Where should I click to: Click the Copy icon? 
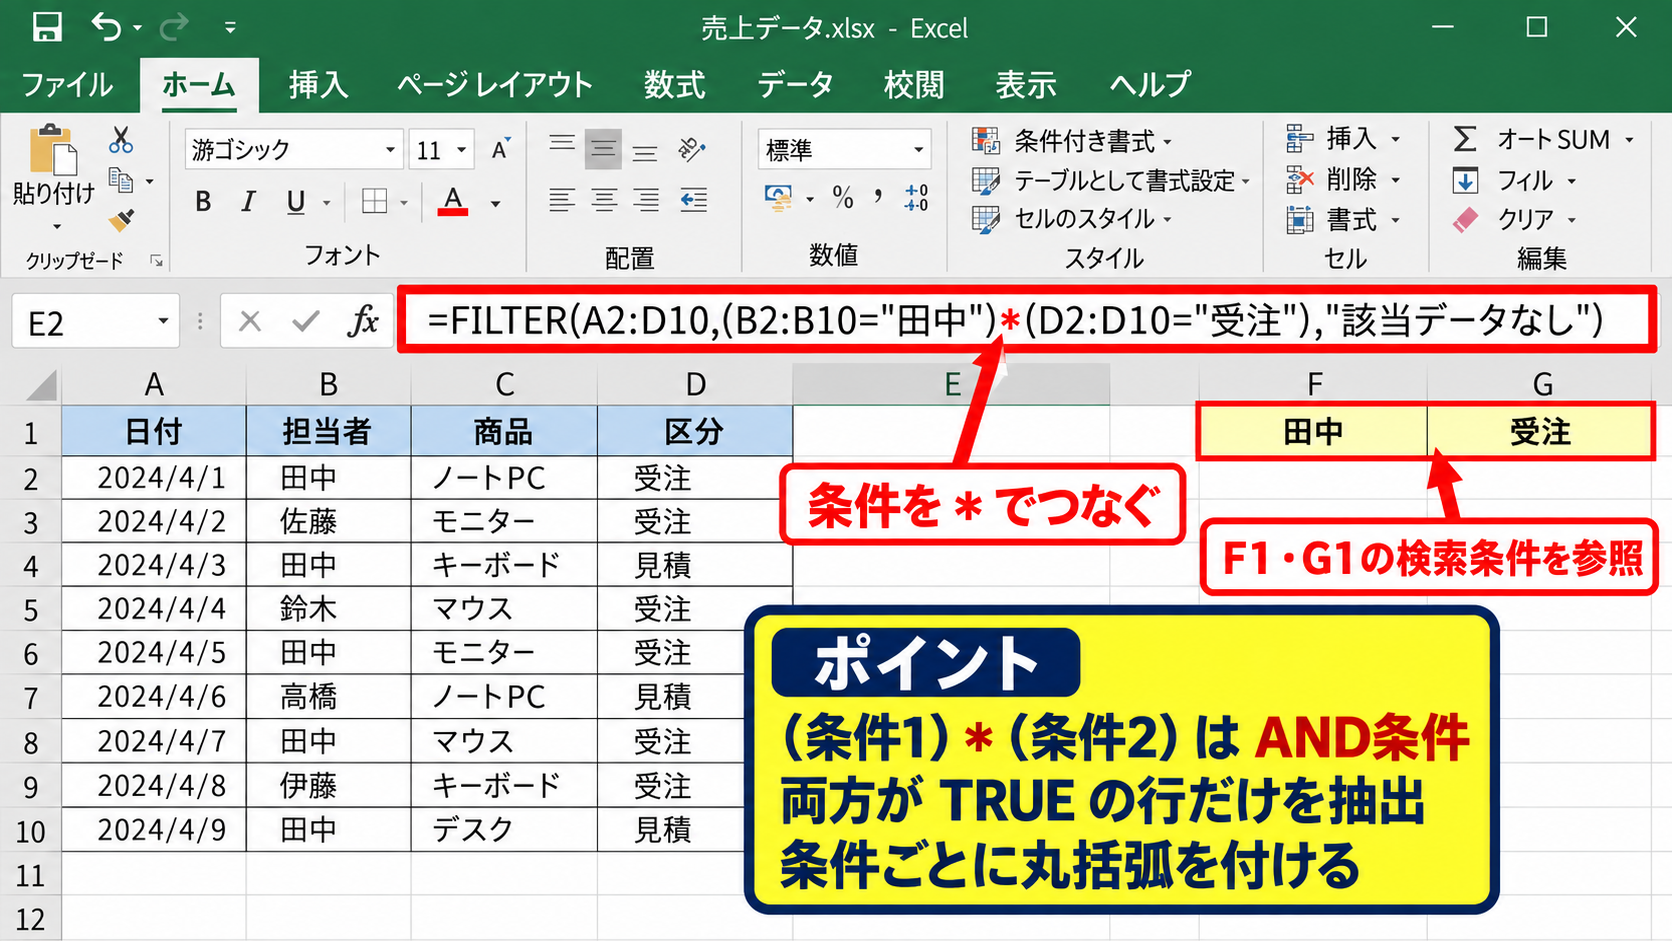pyautogui.click(x=121, y=181)
